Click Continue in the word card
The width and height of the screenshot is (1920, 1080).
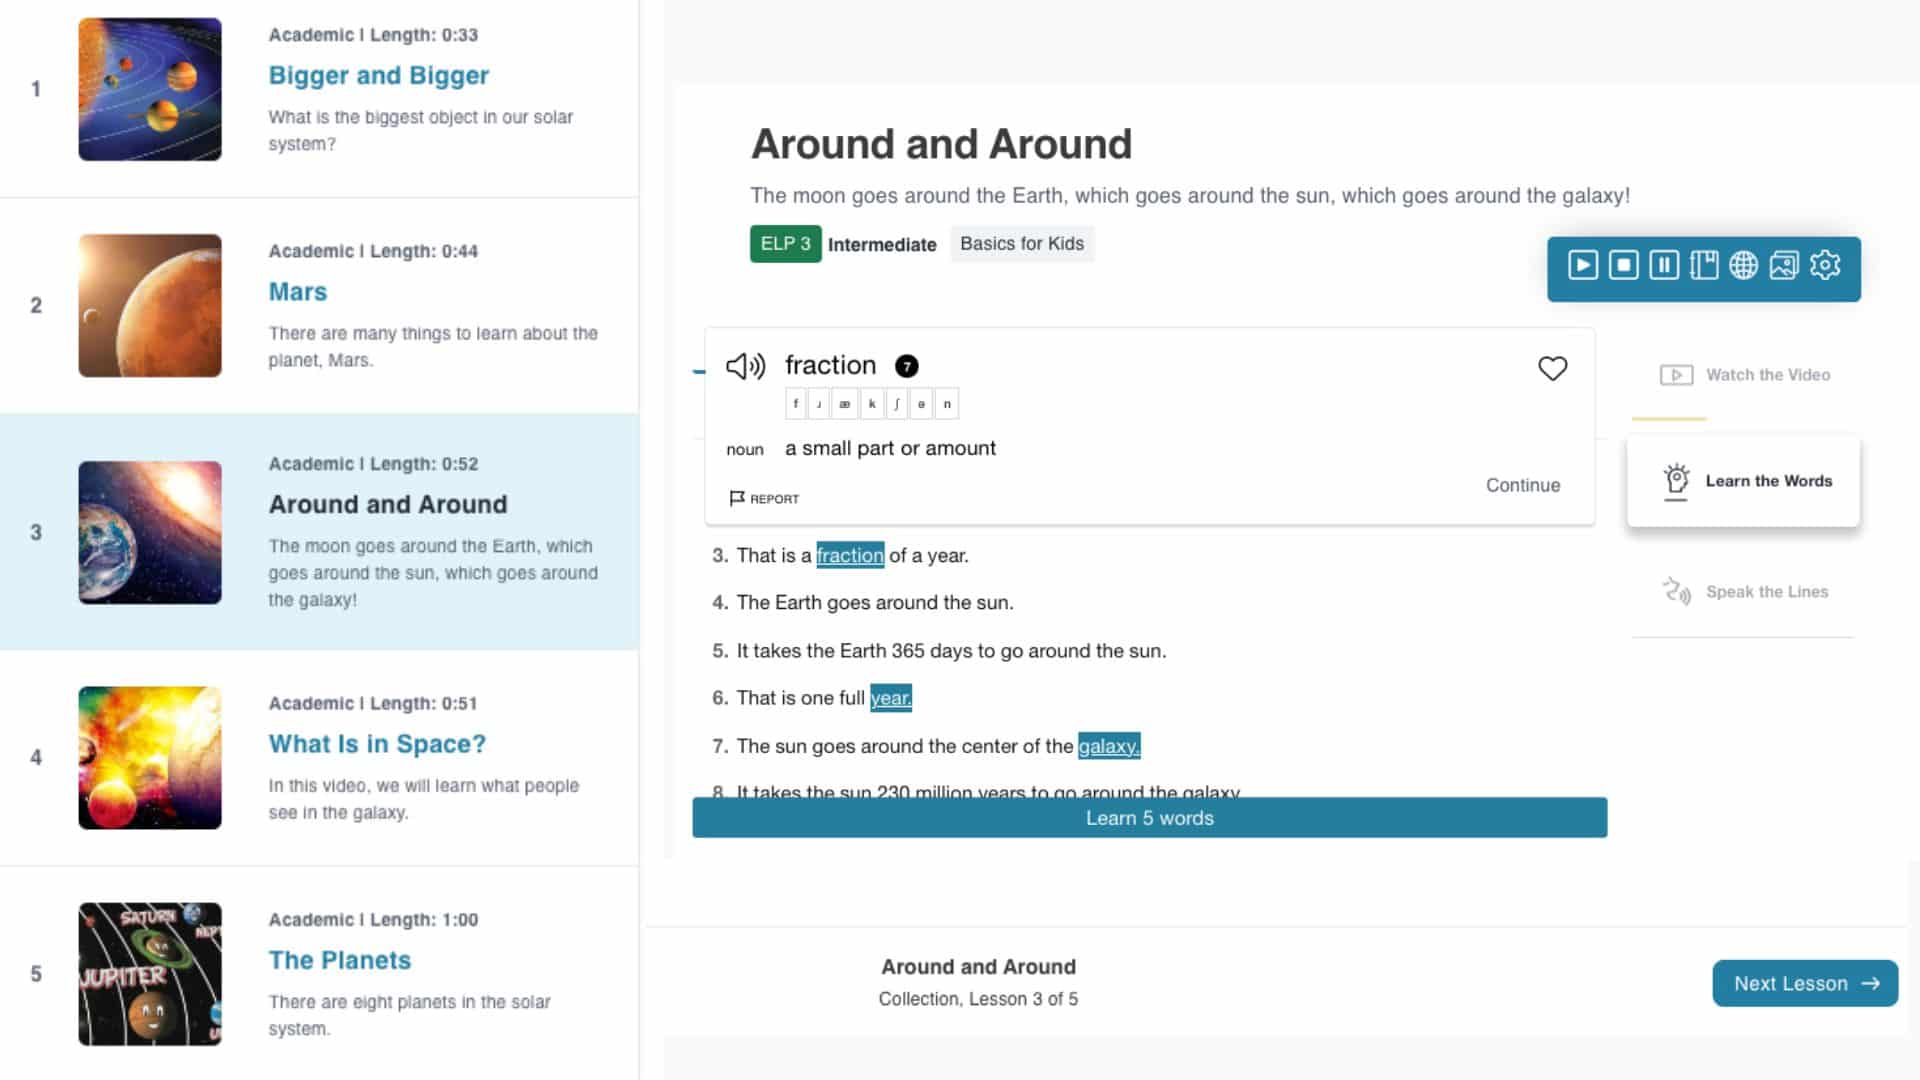coord(1522,485)
